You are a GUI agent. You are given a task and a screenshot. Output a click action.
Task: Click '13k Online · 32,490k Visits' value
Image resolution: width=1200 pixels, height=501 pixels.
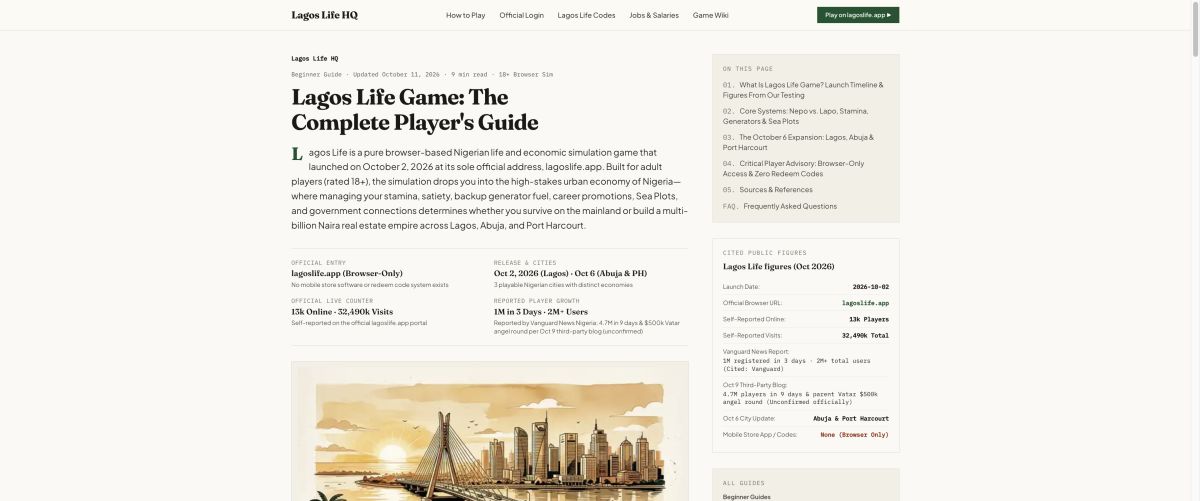click(x=342, y=311)
